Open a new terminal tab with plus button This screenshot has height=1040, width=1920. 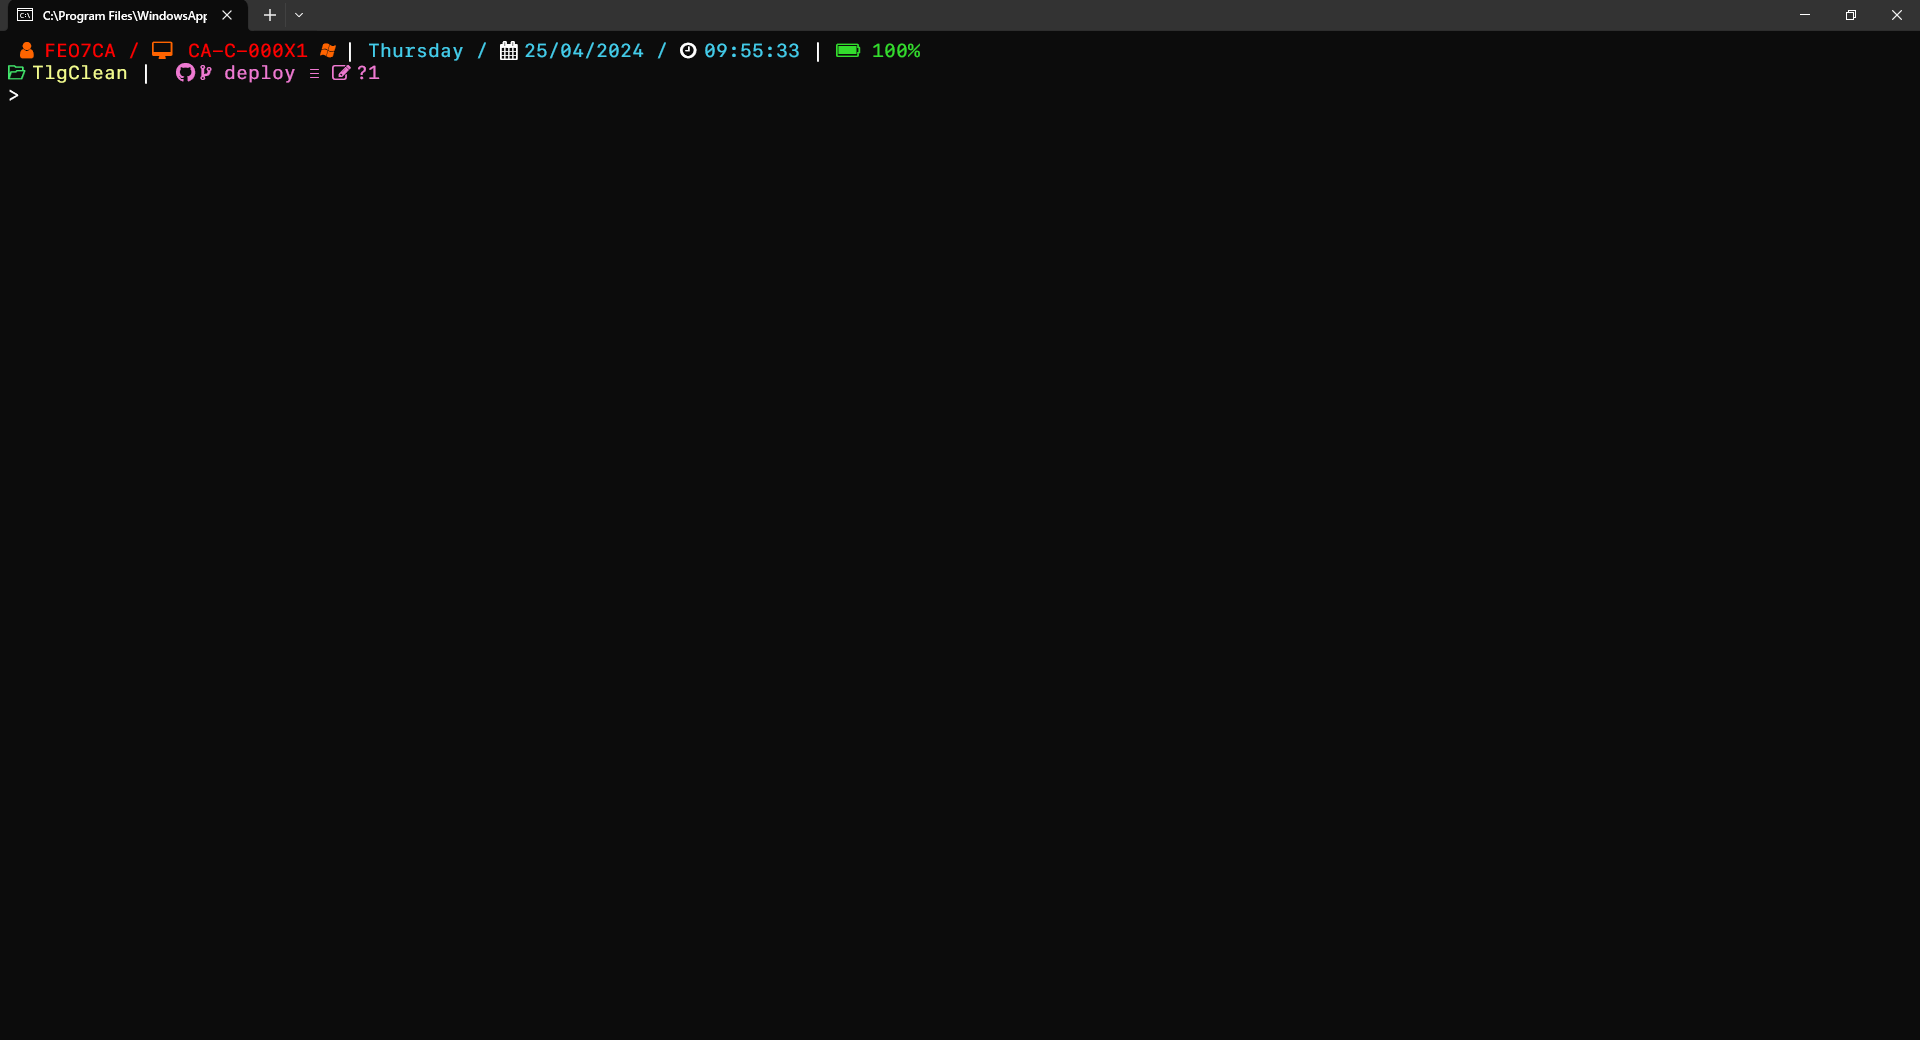270,15
